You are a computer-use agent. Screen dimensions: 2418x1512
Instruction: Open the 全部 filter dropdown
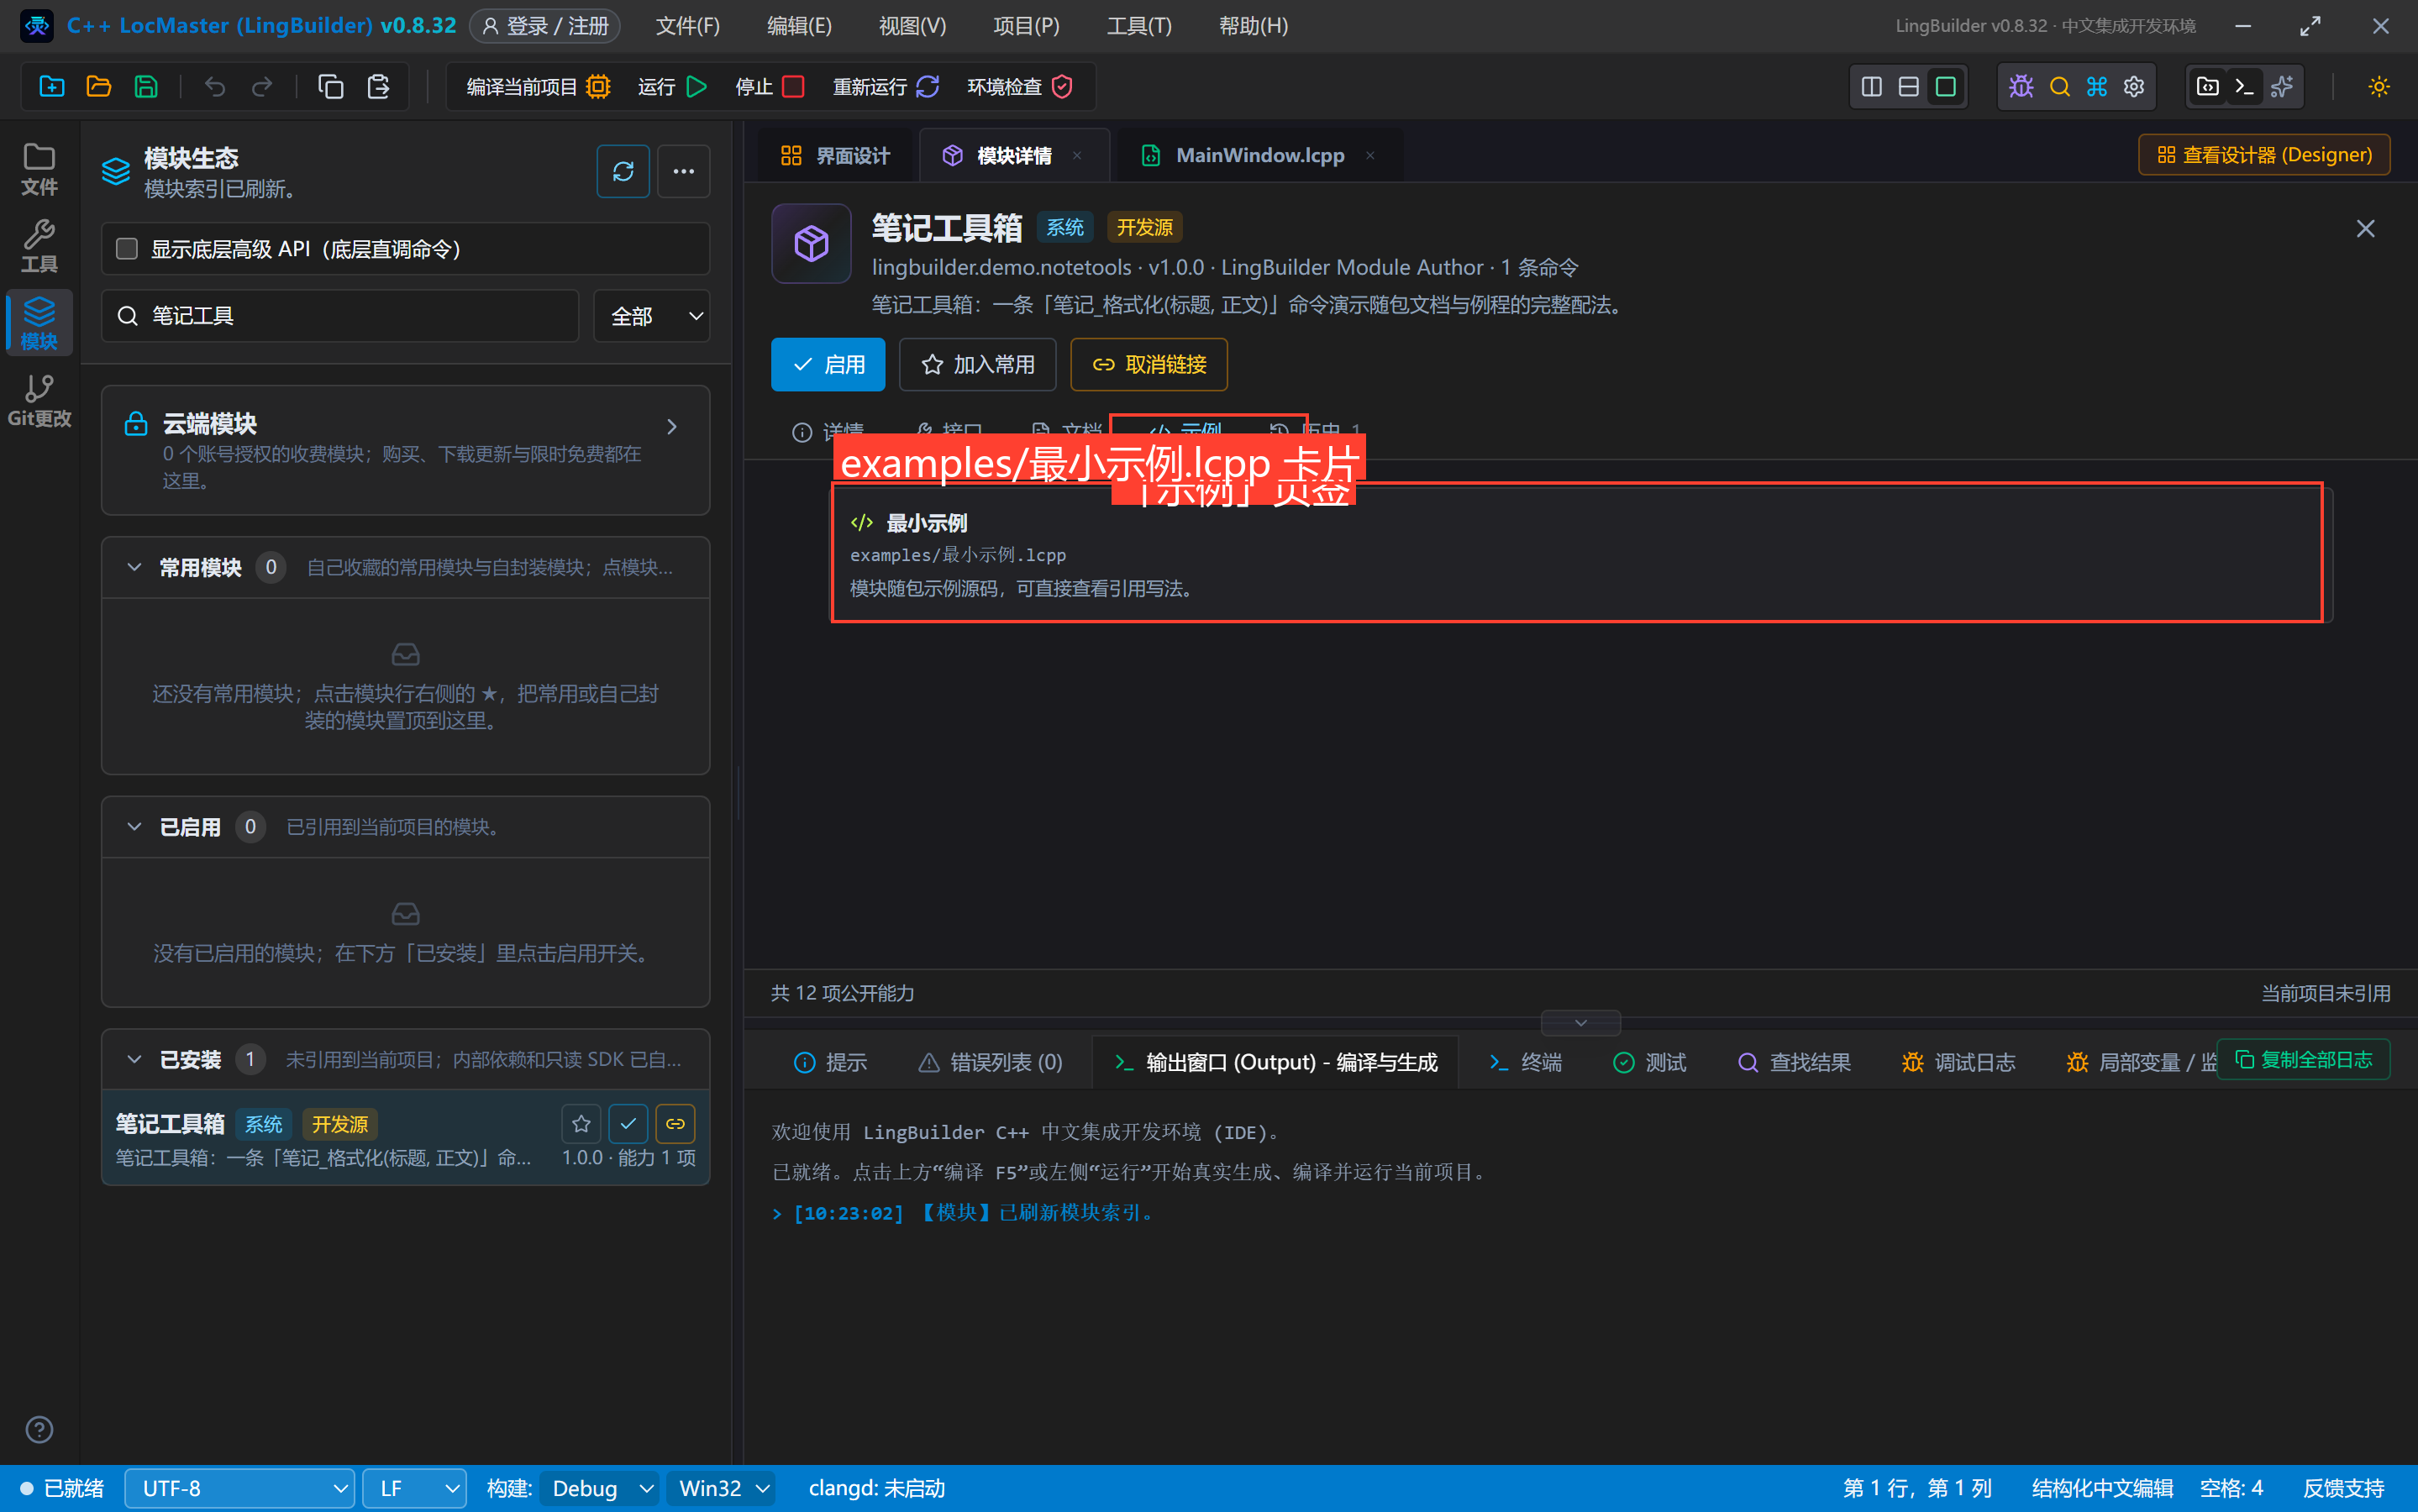pyautogui.click(x=652, y=316)
